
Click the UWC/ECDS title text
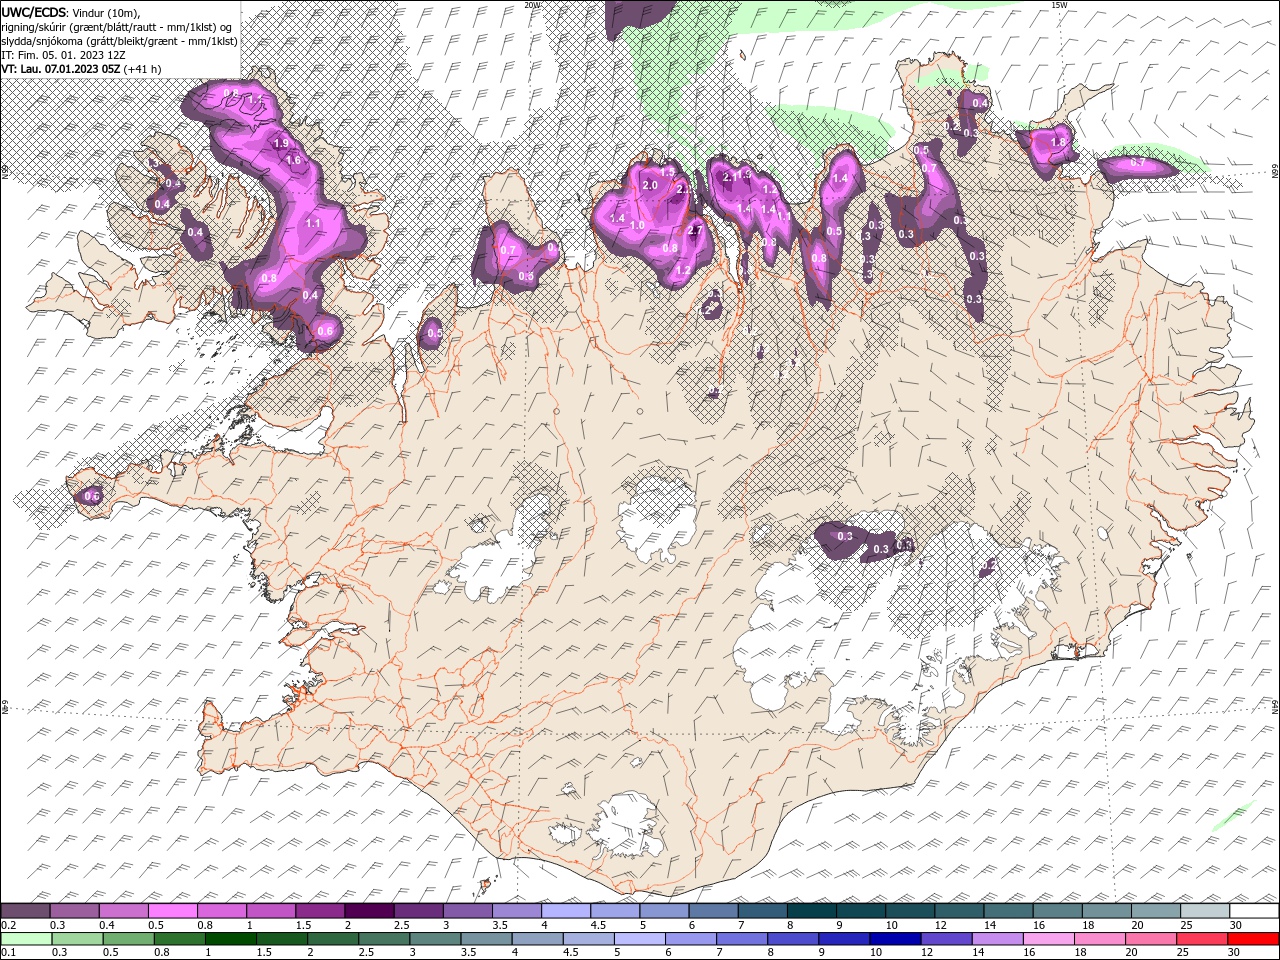[x=35, y=11]
